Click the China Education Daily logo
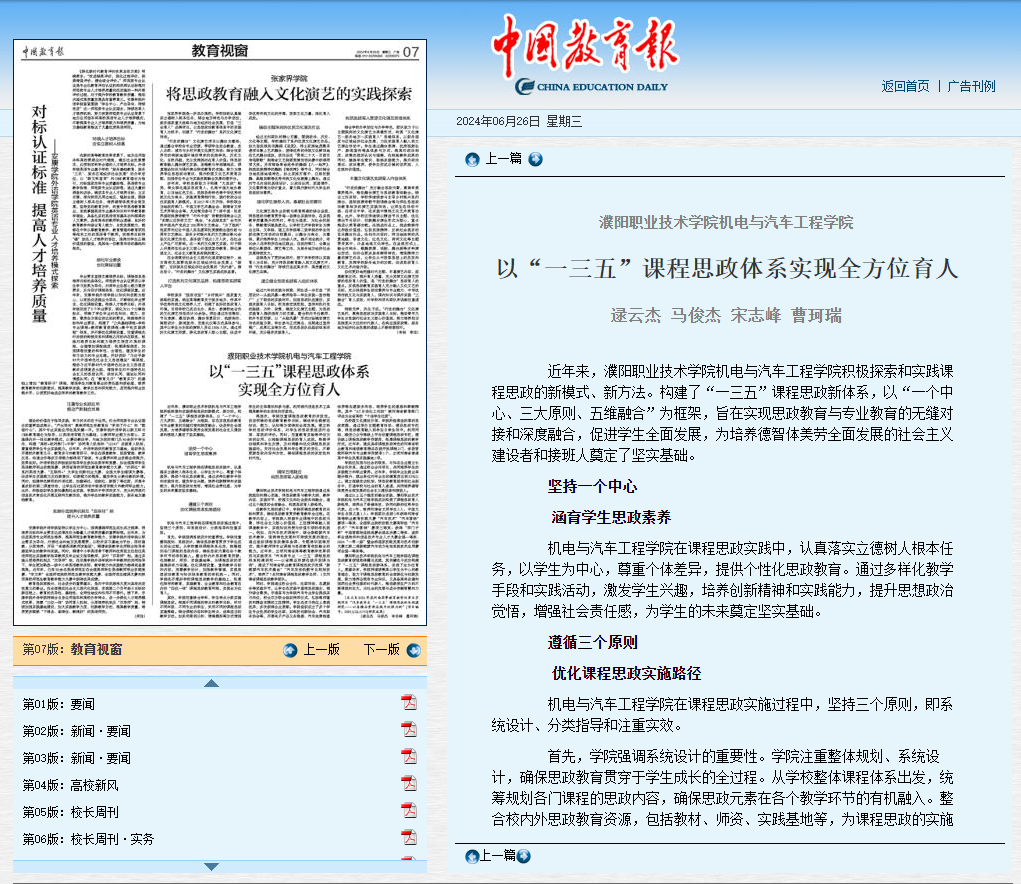 tap(585, 55)
